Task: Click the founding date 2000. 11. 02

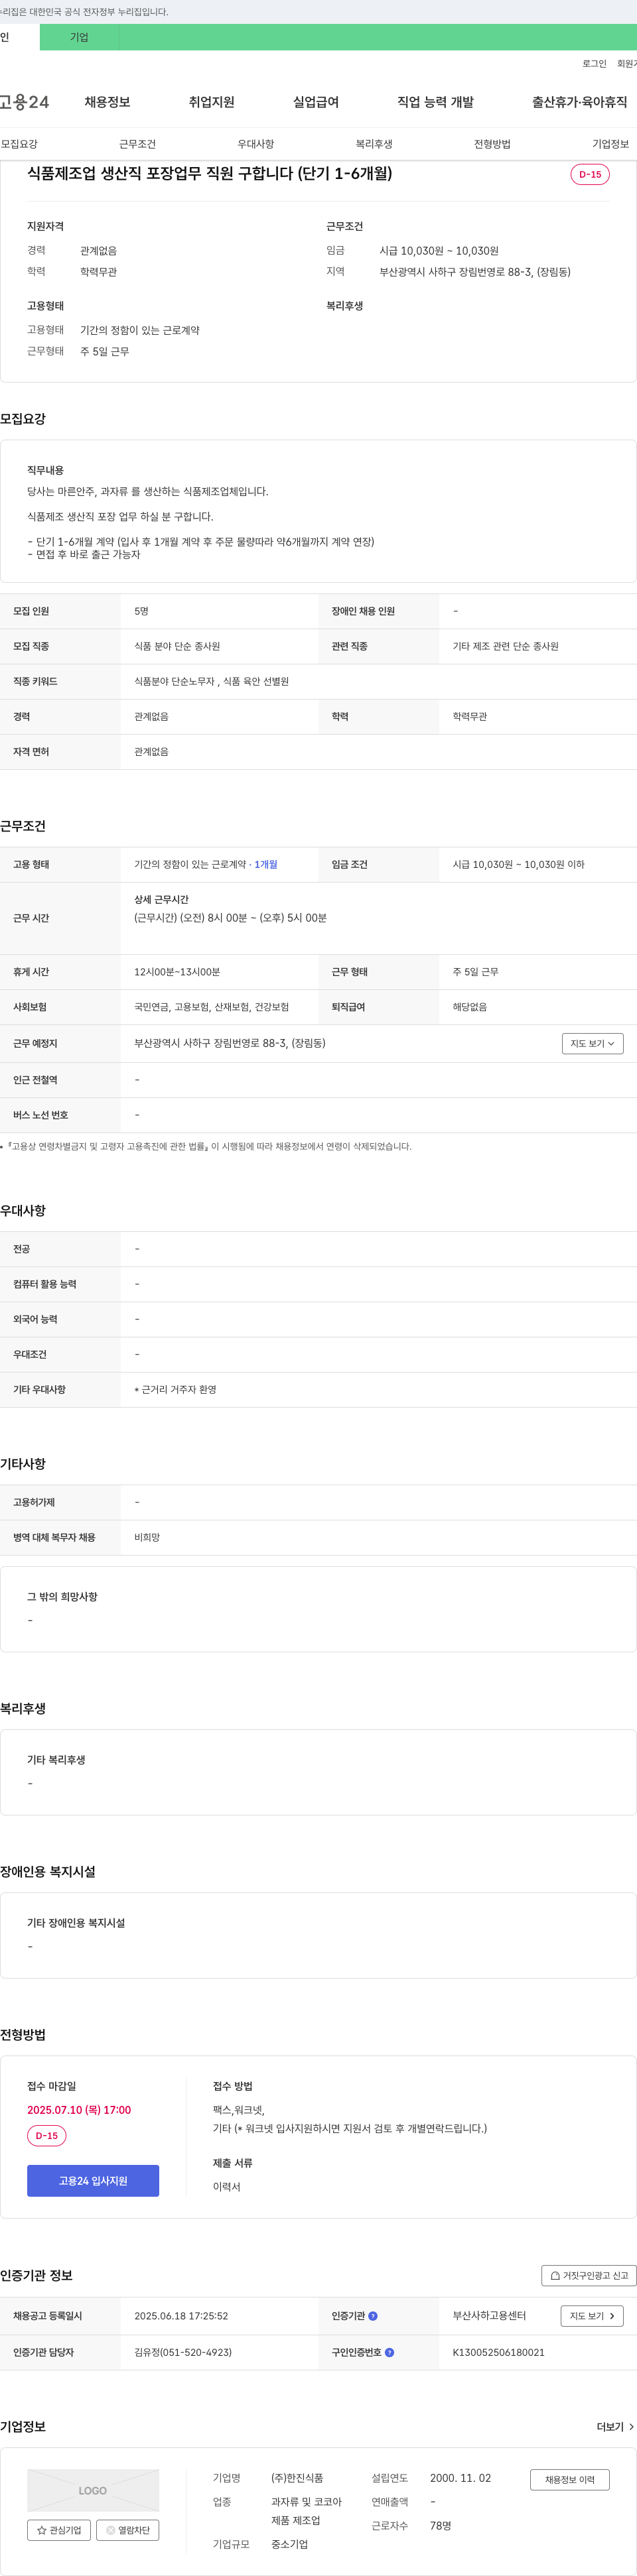Action: (x=460, y=2478)
